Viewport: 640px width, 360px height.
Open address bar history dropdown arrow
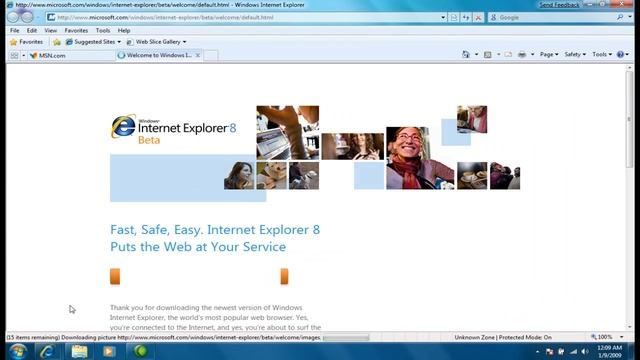[x=443, y=18]
